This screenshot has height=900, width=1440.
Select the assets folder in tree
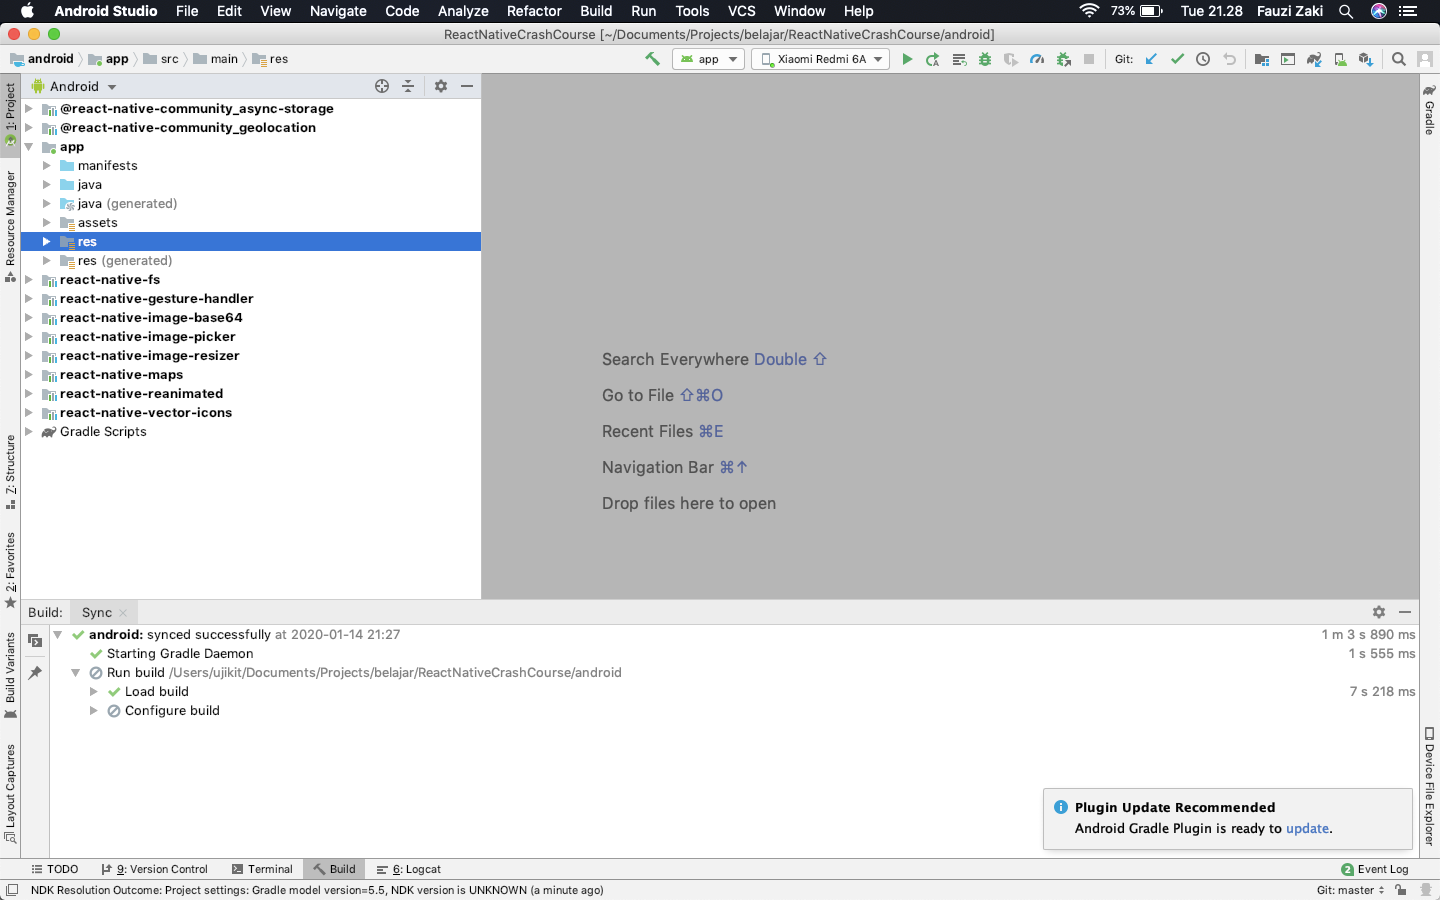pyautogui.click(x=98, y=223)
